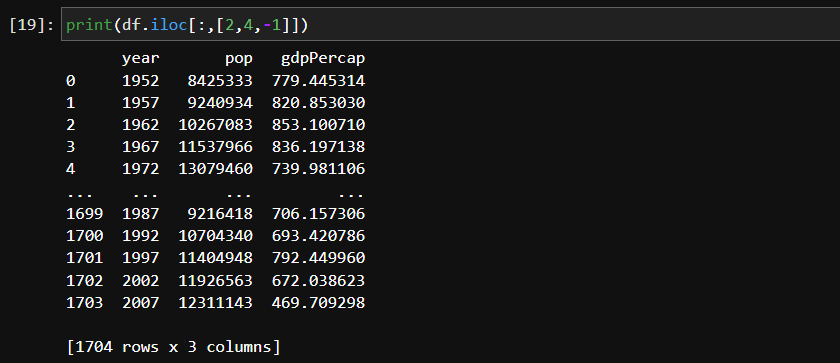The height and width of the screenshot is (363, 840).
Task: Click the row index 1700
Action: [85, 236]
